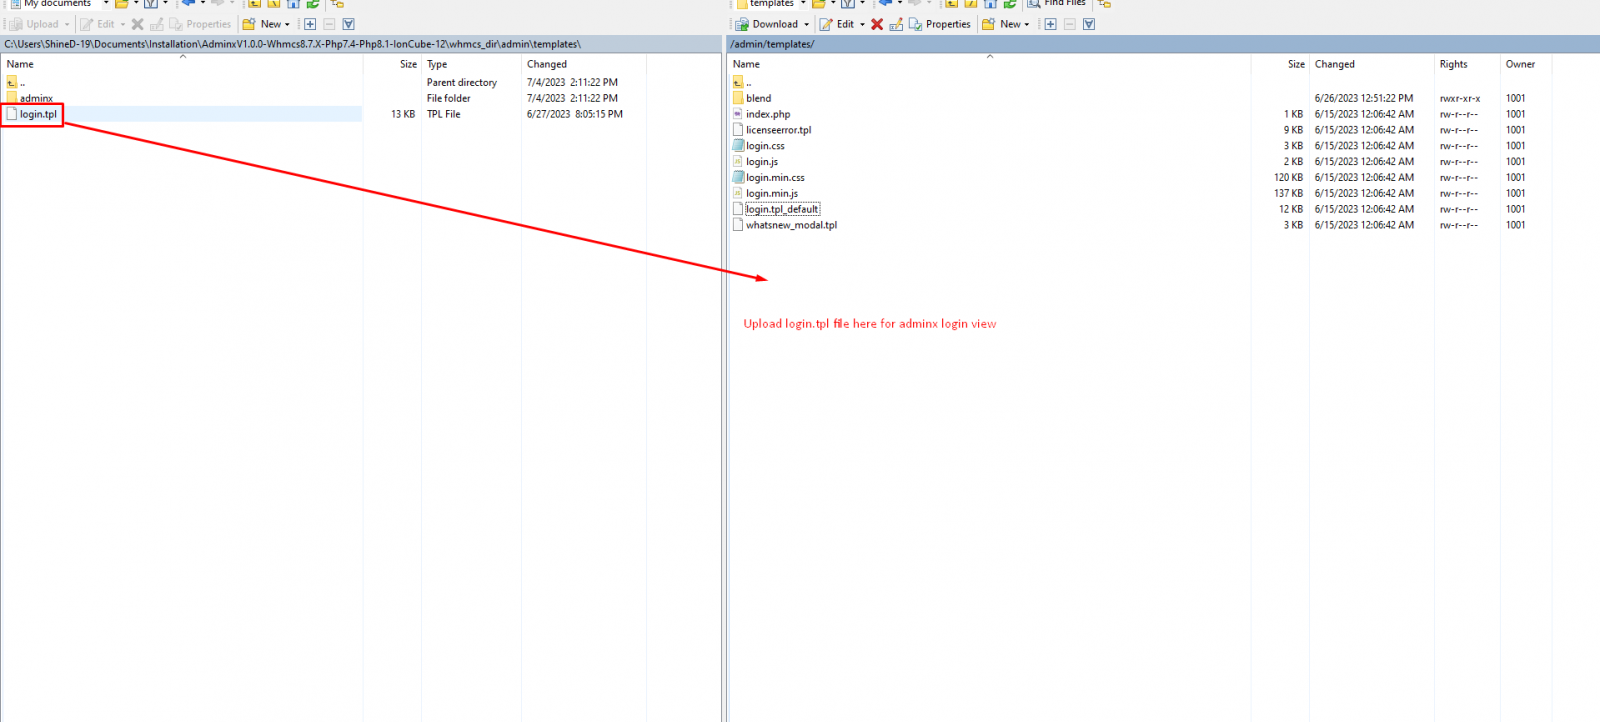Image resolution: width=1600 pixels, height=722 pixels.
Task: Open Properties for the remote selection
Action: (x=940, y=24)
